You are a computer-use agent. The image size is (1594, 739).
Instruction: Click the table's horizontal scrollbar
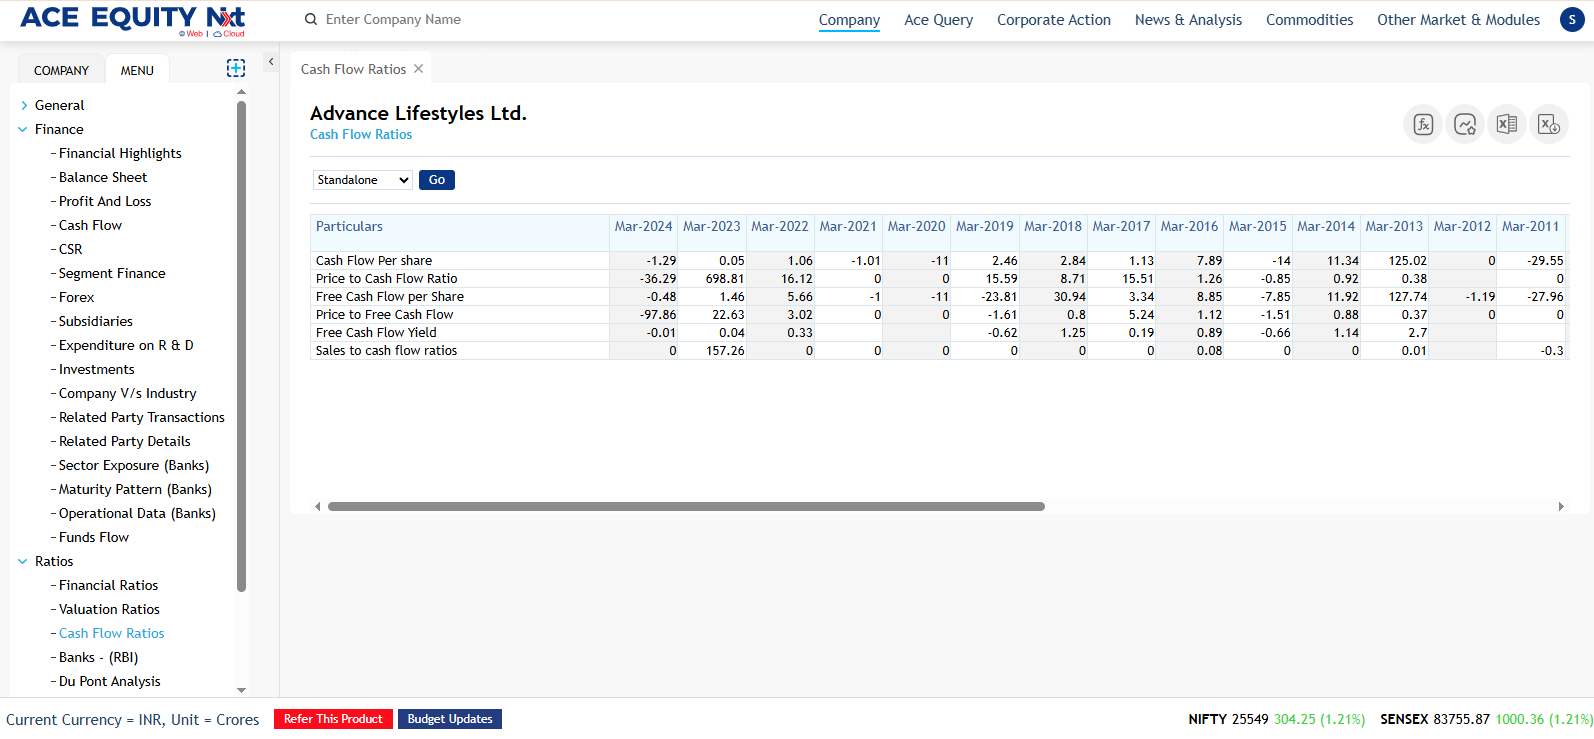[686, 507]
